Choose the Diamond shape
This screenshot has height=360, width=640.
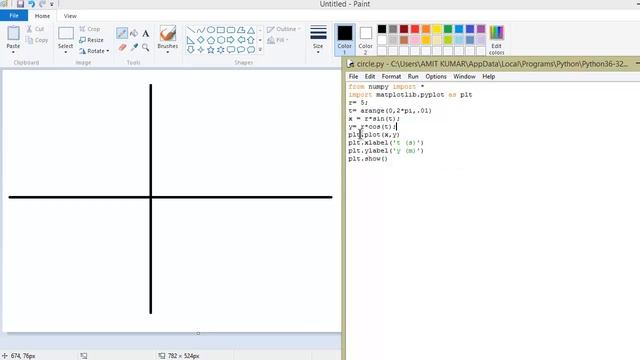pyautogui.click(x=200, y=40)
